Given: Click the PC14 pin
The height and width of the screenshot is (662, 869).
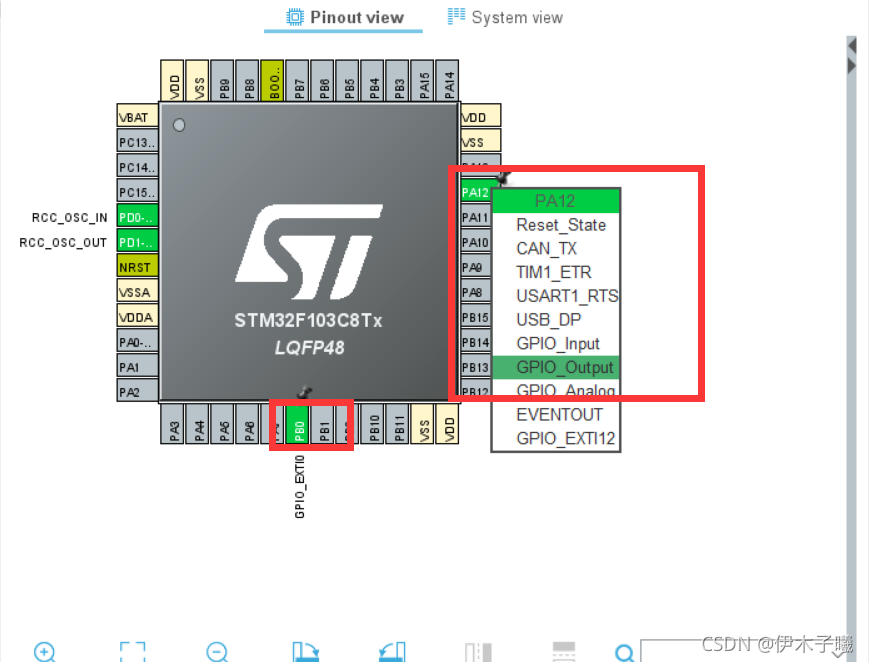Looking at the screenshot, I should 137,167.
